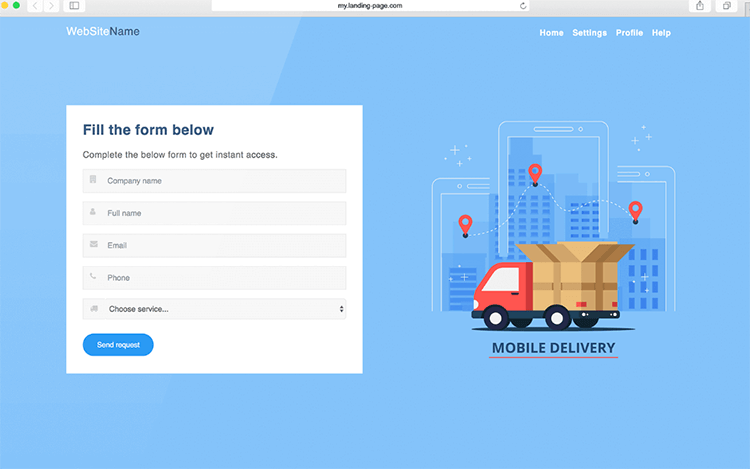Expand the Choose service dropdown
This screenshot has height=469, width=750.
(x=214, y=309)
